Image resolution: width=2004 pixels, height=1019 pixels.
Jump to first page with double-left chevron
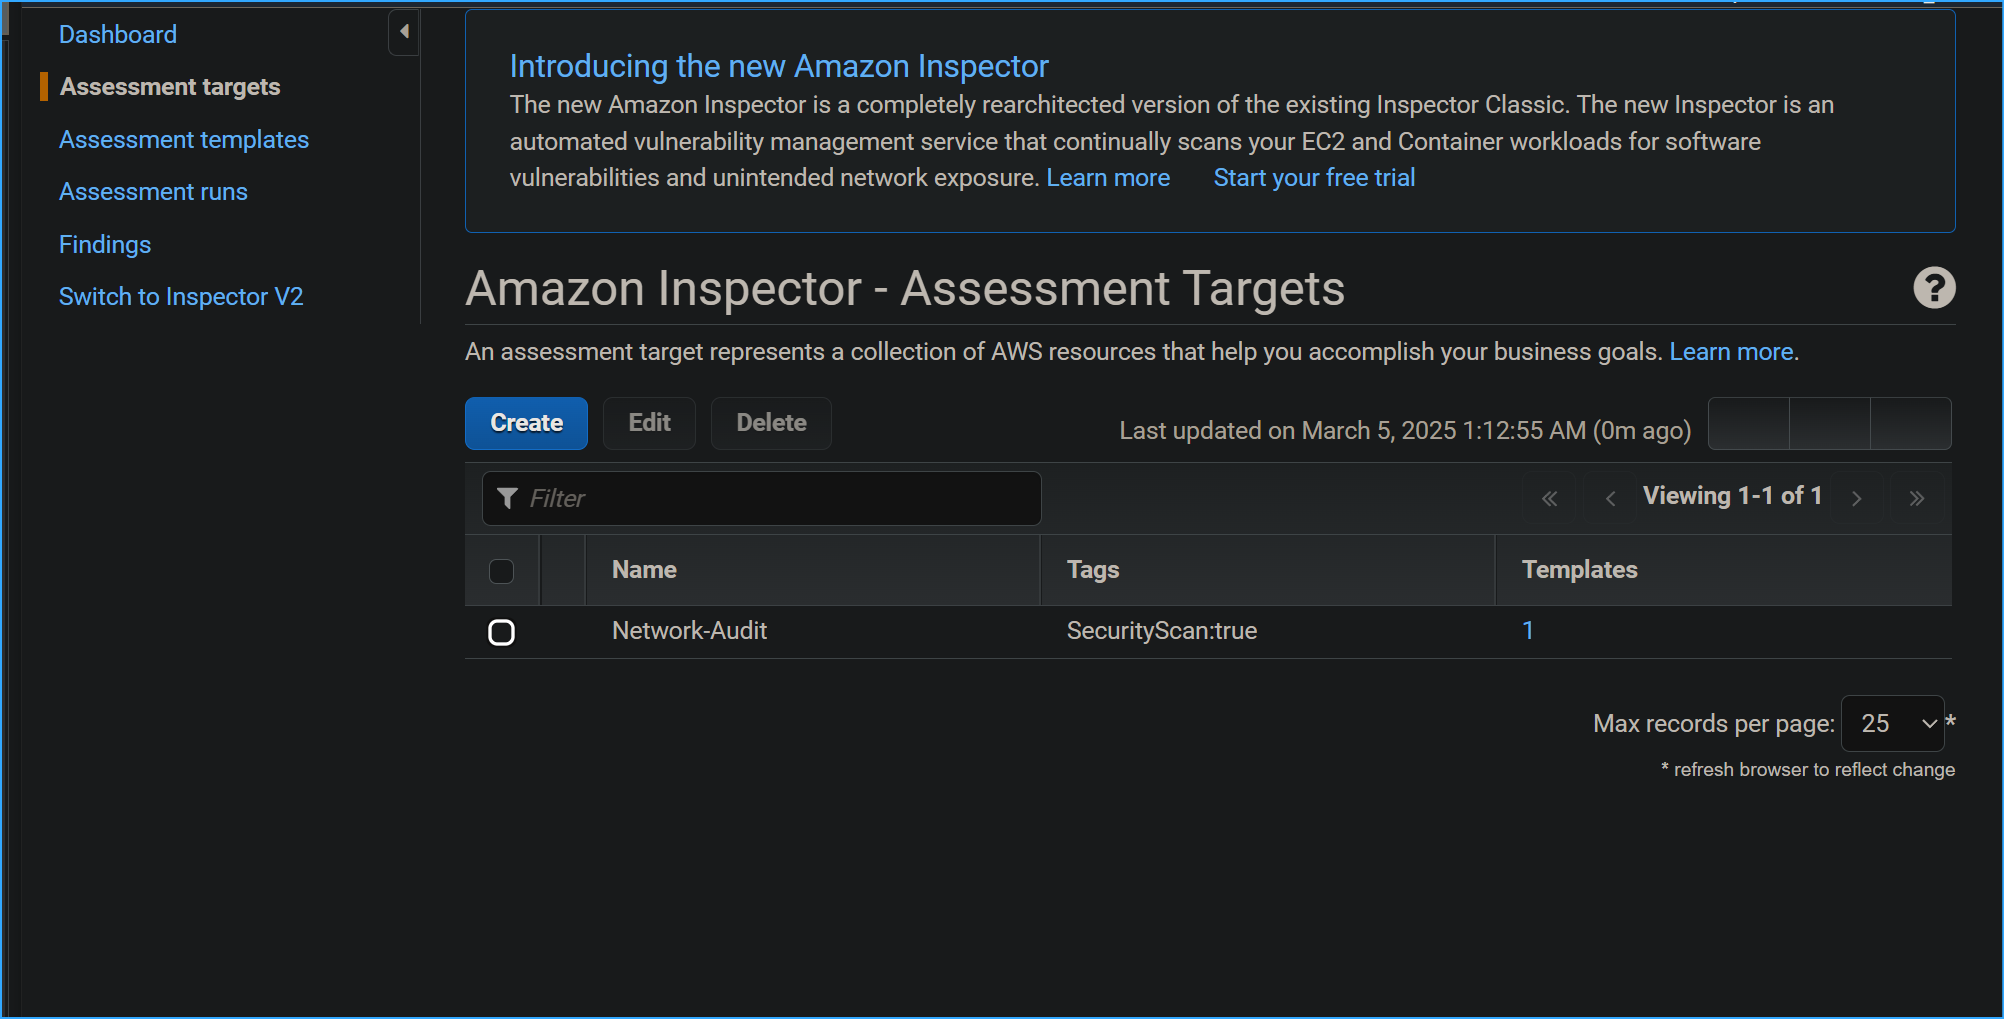point(1550,498)
